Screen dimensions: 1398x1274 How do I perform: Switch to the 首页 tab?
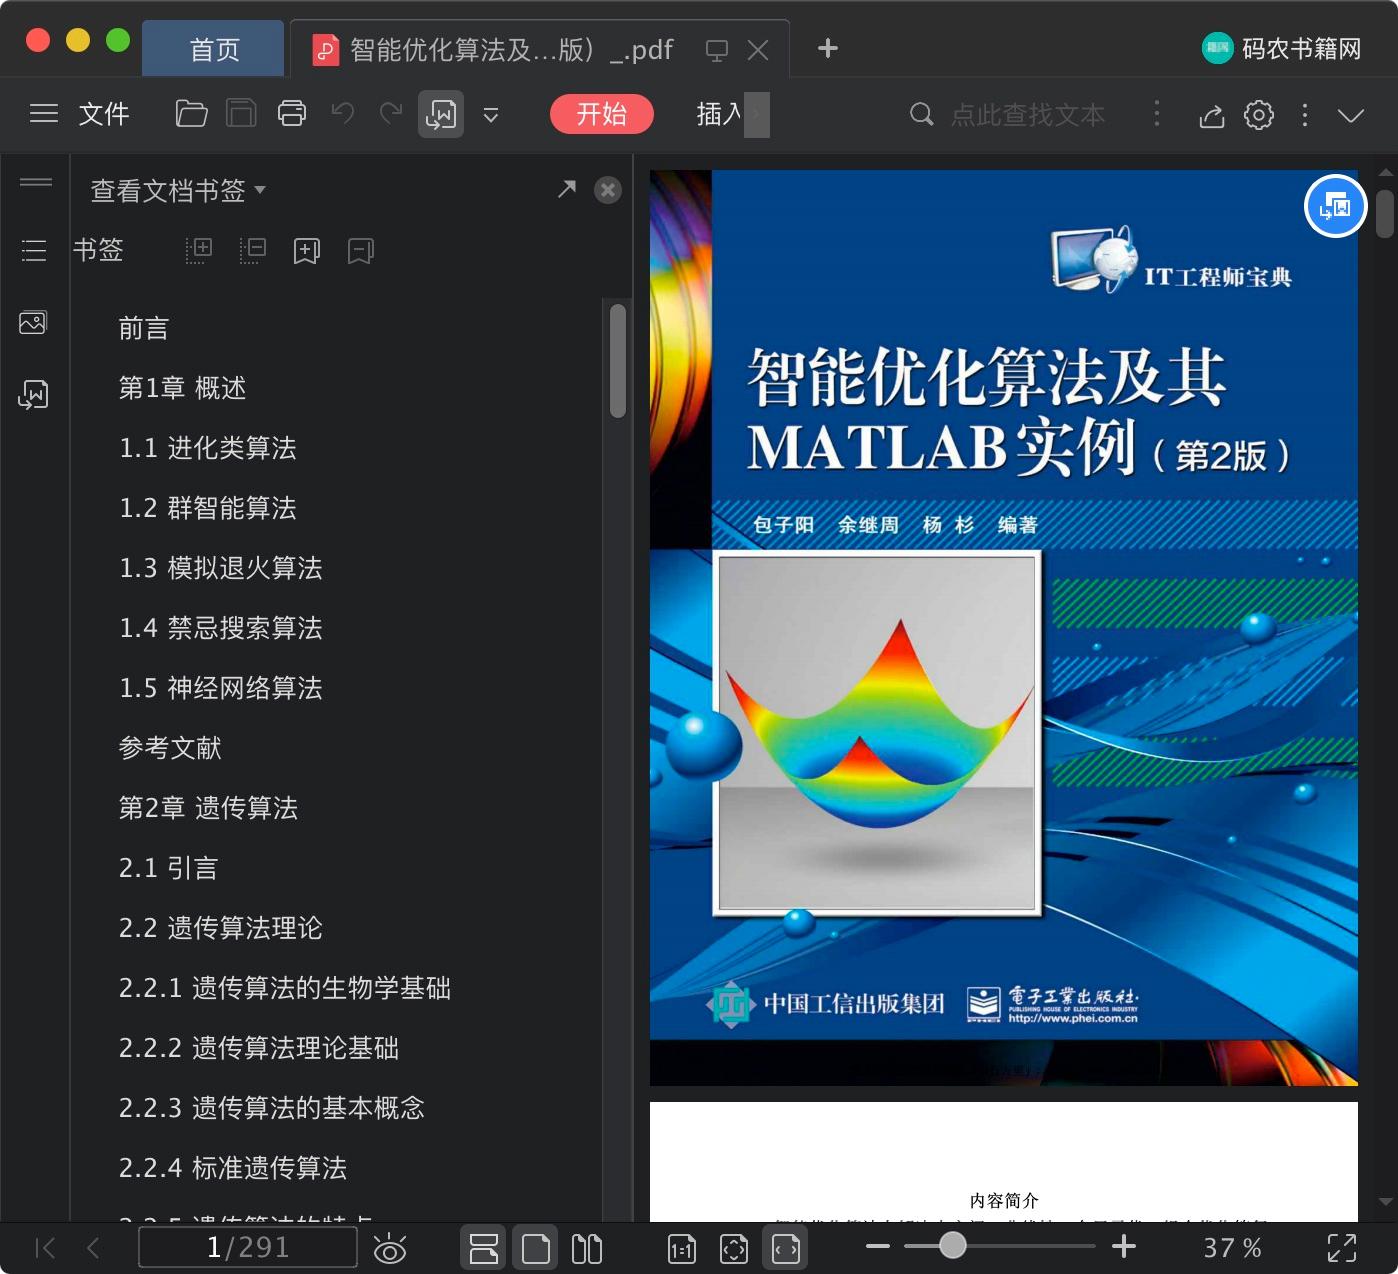(x=213, y=49)
